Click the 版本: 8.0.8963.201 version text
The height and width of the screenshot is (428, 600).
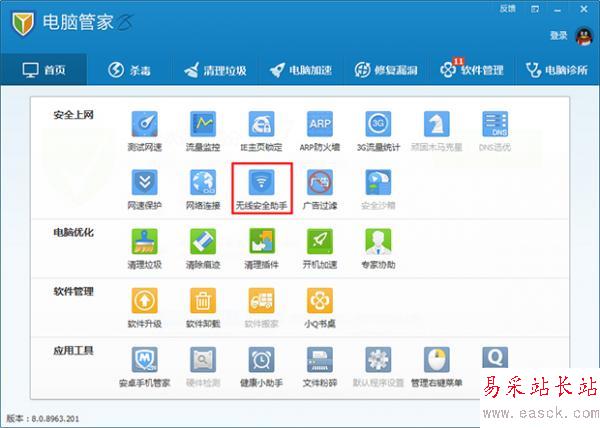pos(43,418)
